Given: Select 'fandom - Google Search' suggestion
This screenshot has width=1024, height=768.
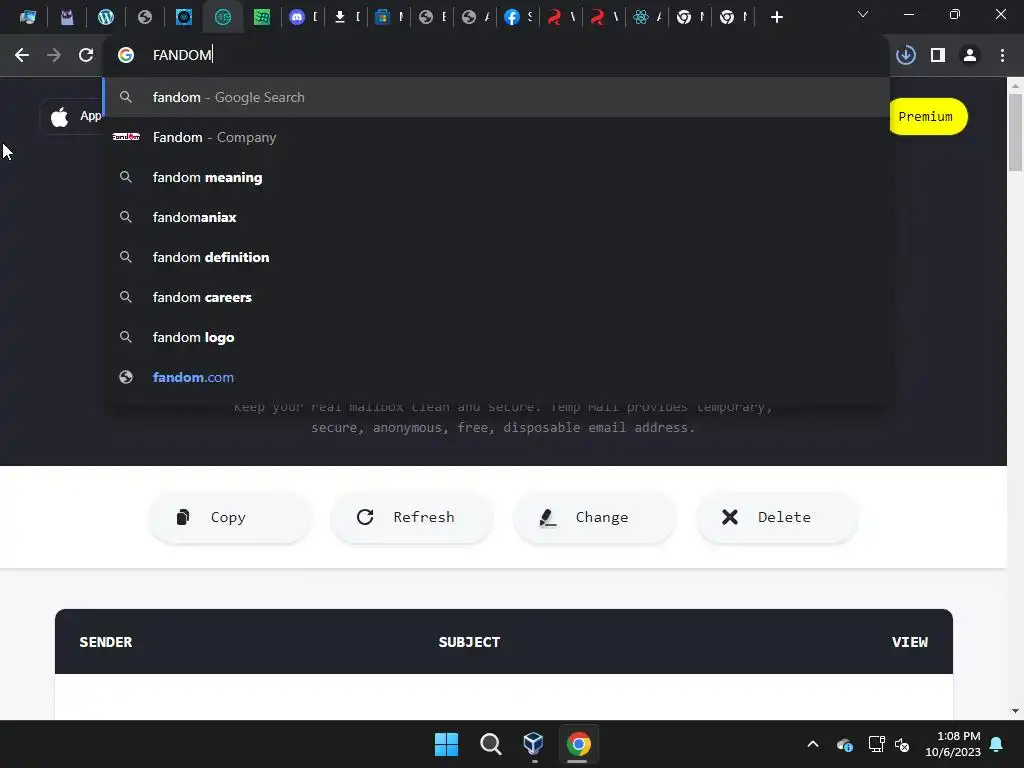Looking at the screenshot, I should click(x=496, y=97).
